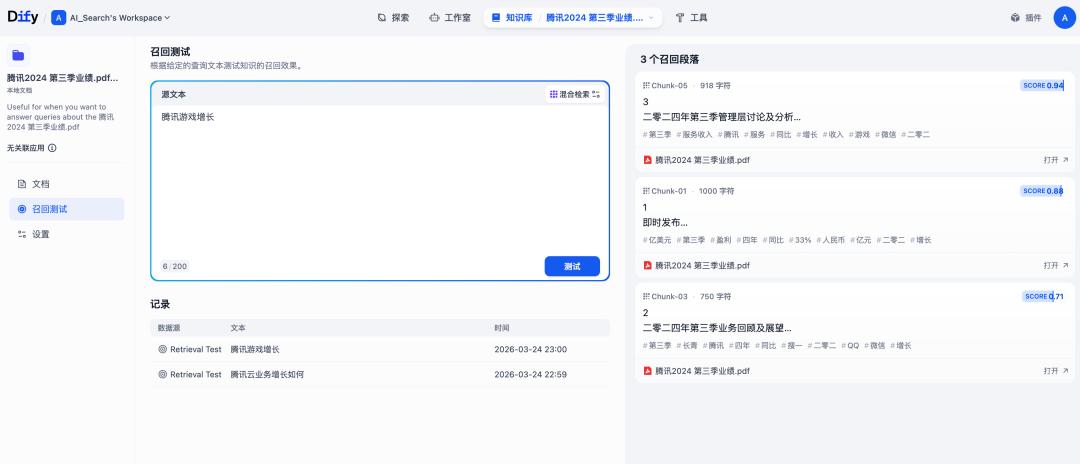Click the retrieval settings sliders icon

click(596, 94)
